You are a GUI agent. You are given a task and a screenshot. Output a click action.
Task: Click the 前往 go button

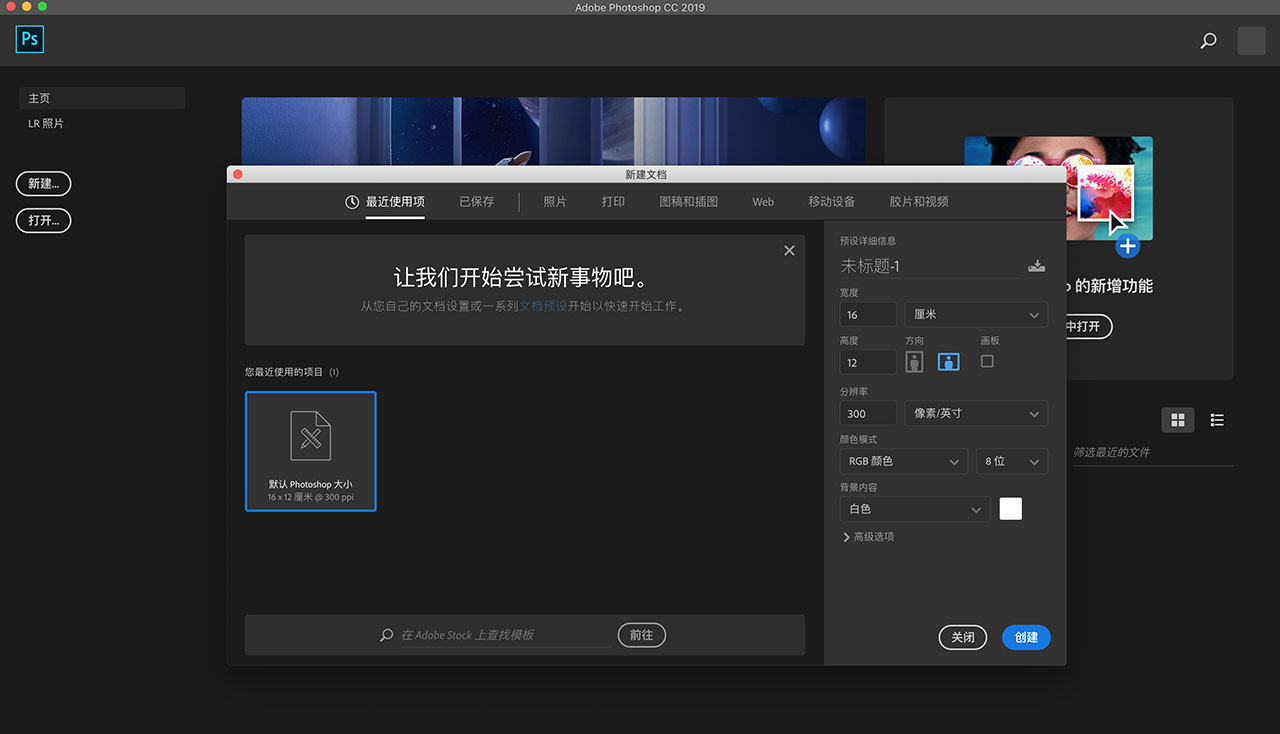point(641,635)
